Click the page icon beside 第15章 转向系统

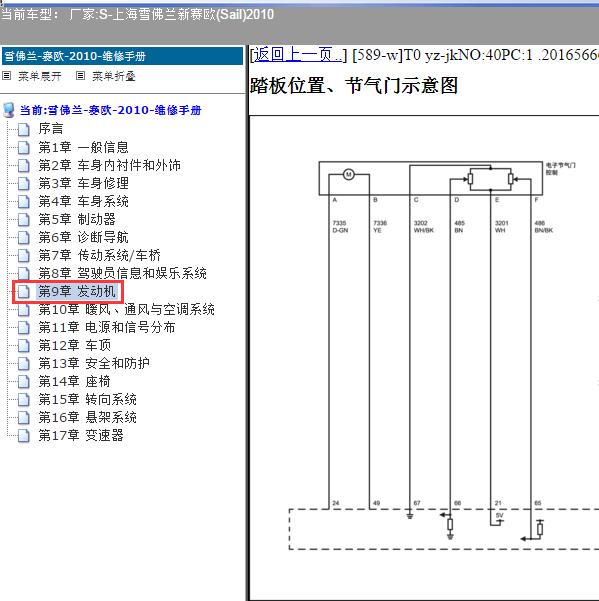click(24, 399)
